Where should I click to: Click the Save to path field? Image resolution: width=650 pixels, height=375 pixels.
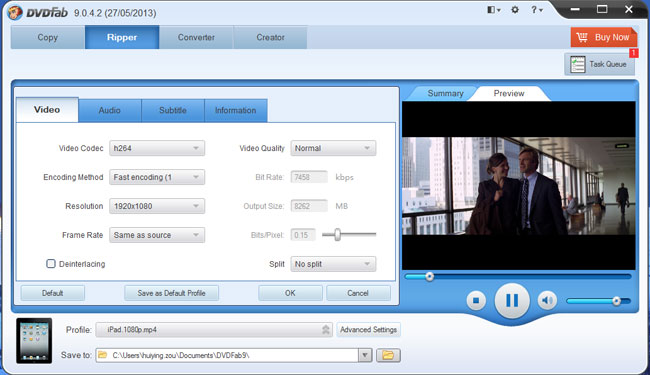227,355
